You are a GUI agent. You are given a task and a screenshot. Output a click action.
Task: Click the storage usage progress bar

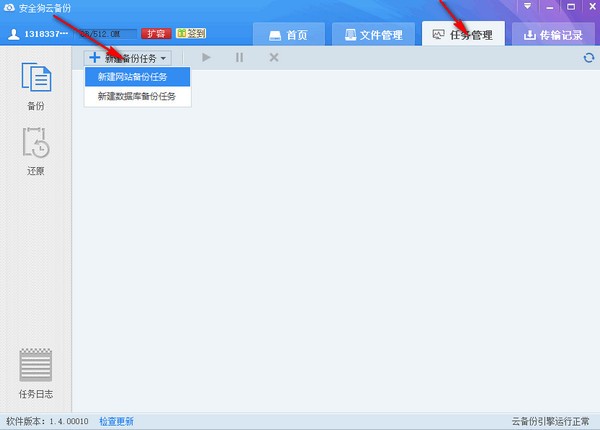109,34
